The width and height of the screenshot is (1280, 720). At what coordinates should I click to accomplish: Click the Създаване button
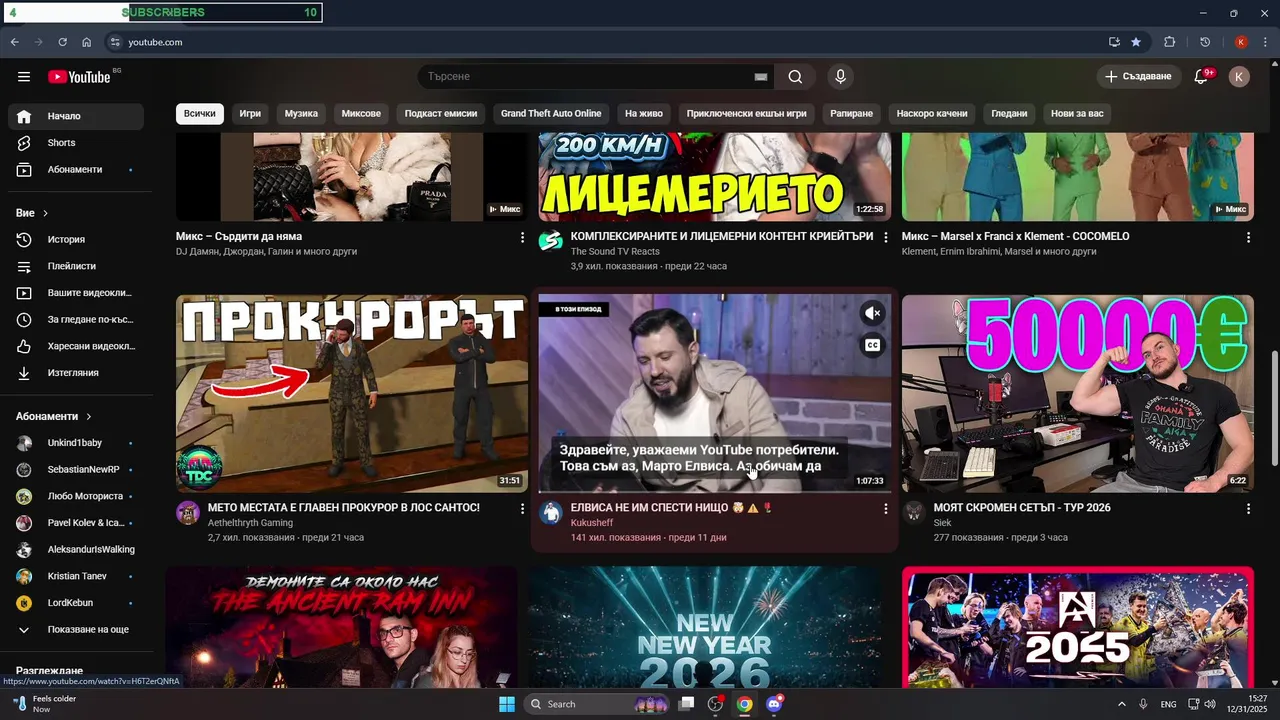pos(1138,77)
